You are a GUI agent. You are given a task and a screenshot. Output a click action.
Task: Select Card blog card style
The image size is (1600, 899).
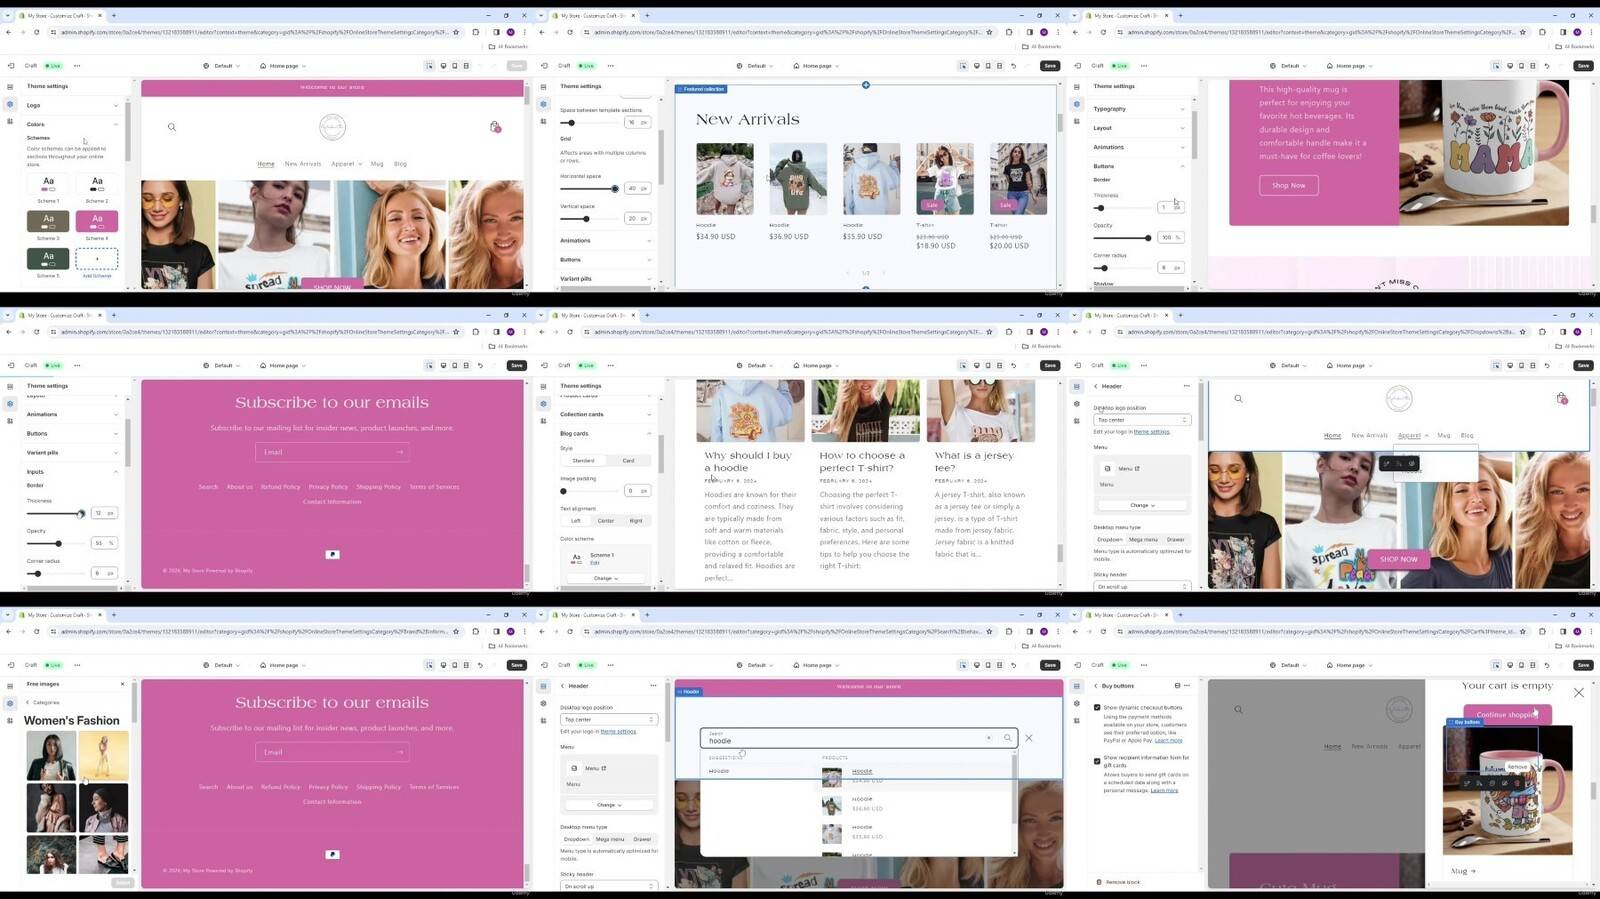[628, 461]
